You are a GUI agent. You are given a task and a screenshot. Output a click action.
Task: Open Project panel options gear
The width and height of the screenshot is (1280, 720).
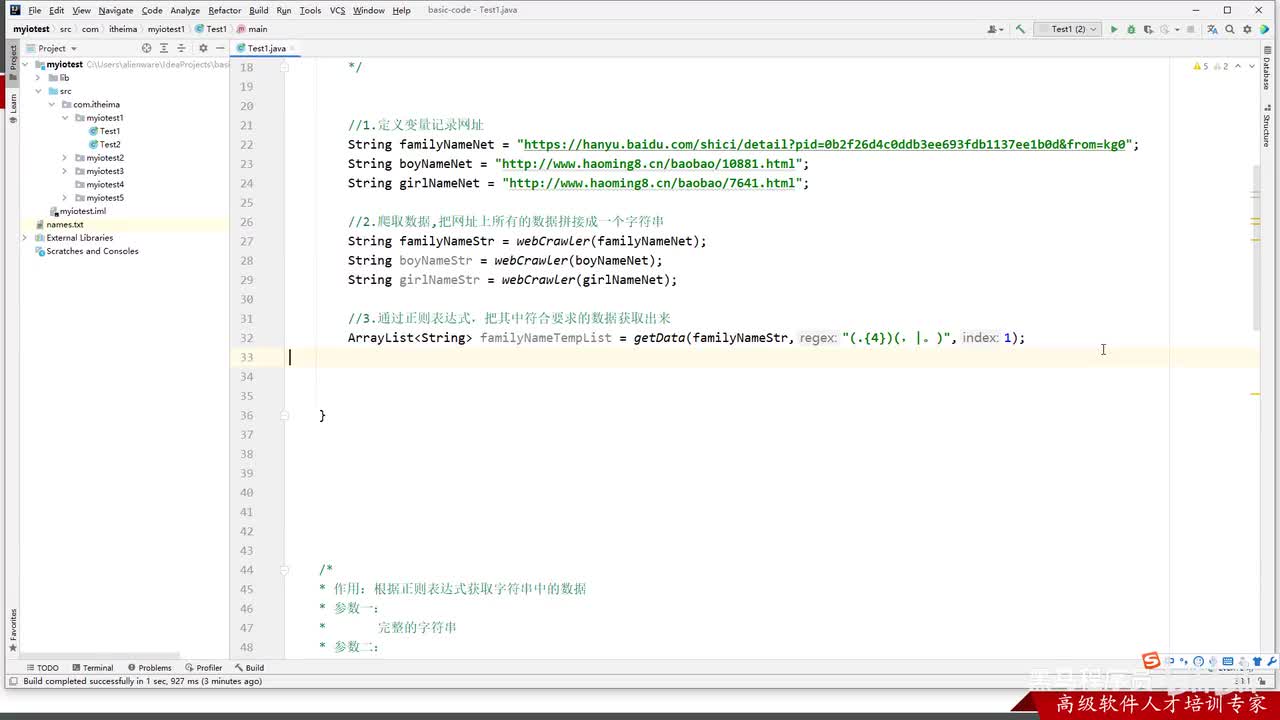203,48
